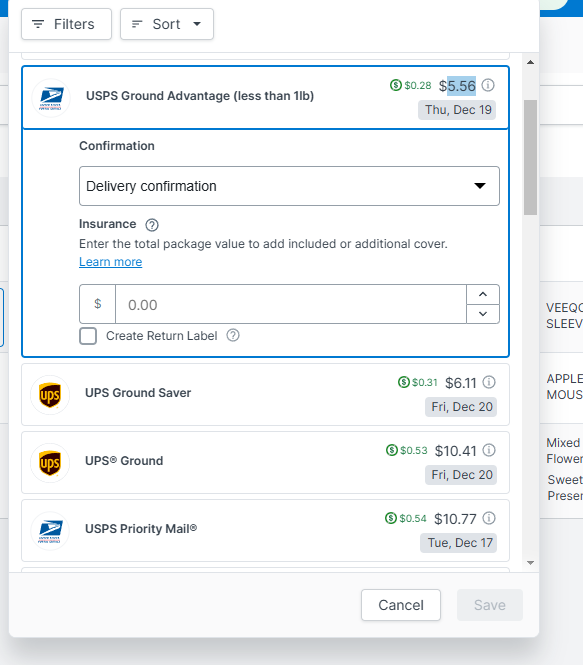
Task: Click the scrollbar down arrow
Action: [530, 563]
